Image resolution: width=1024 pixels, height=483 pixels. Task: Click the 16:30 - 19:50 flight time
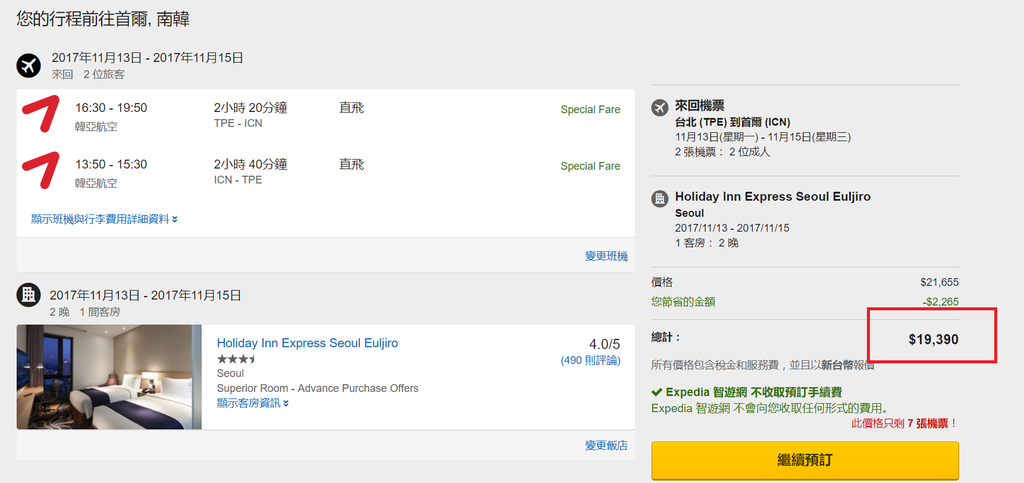111,108
